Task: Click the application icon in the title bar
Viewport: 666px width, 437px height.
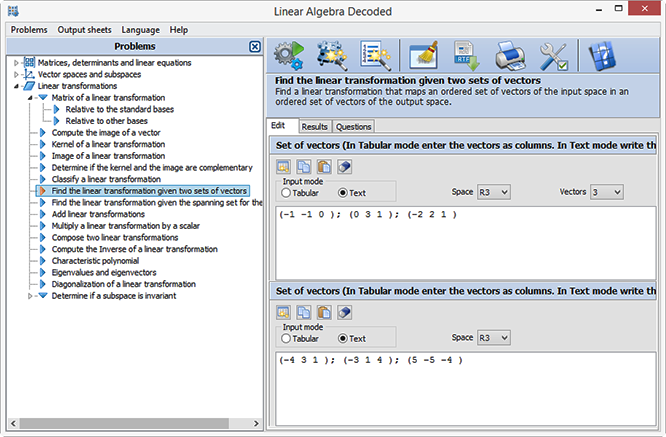Action: (13, 11)
